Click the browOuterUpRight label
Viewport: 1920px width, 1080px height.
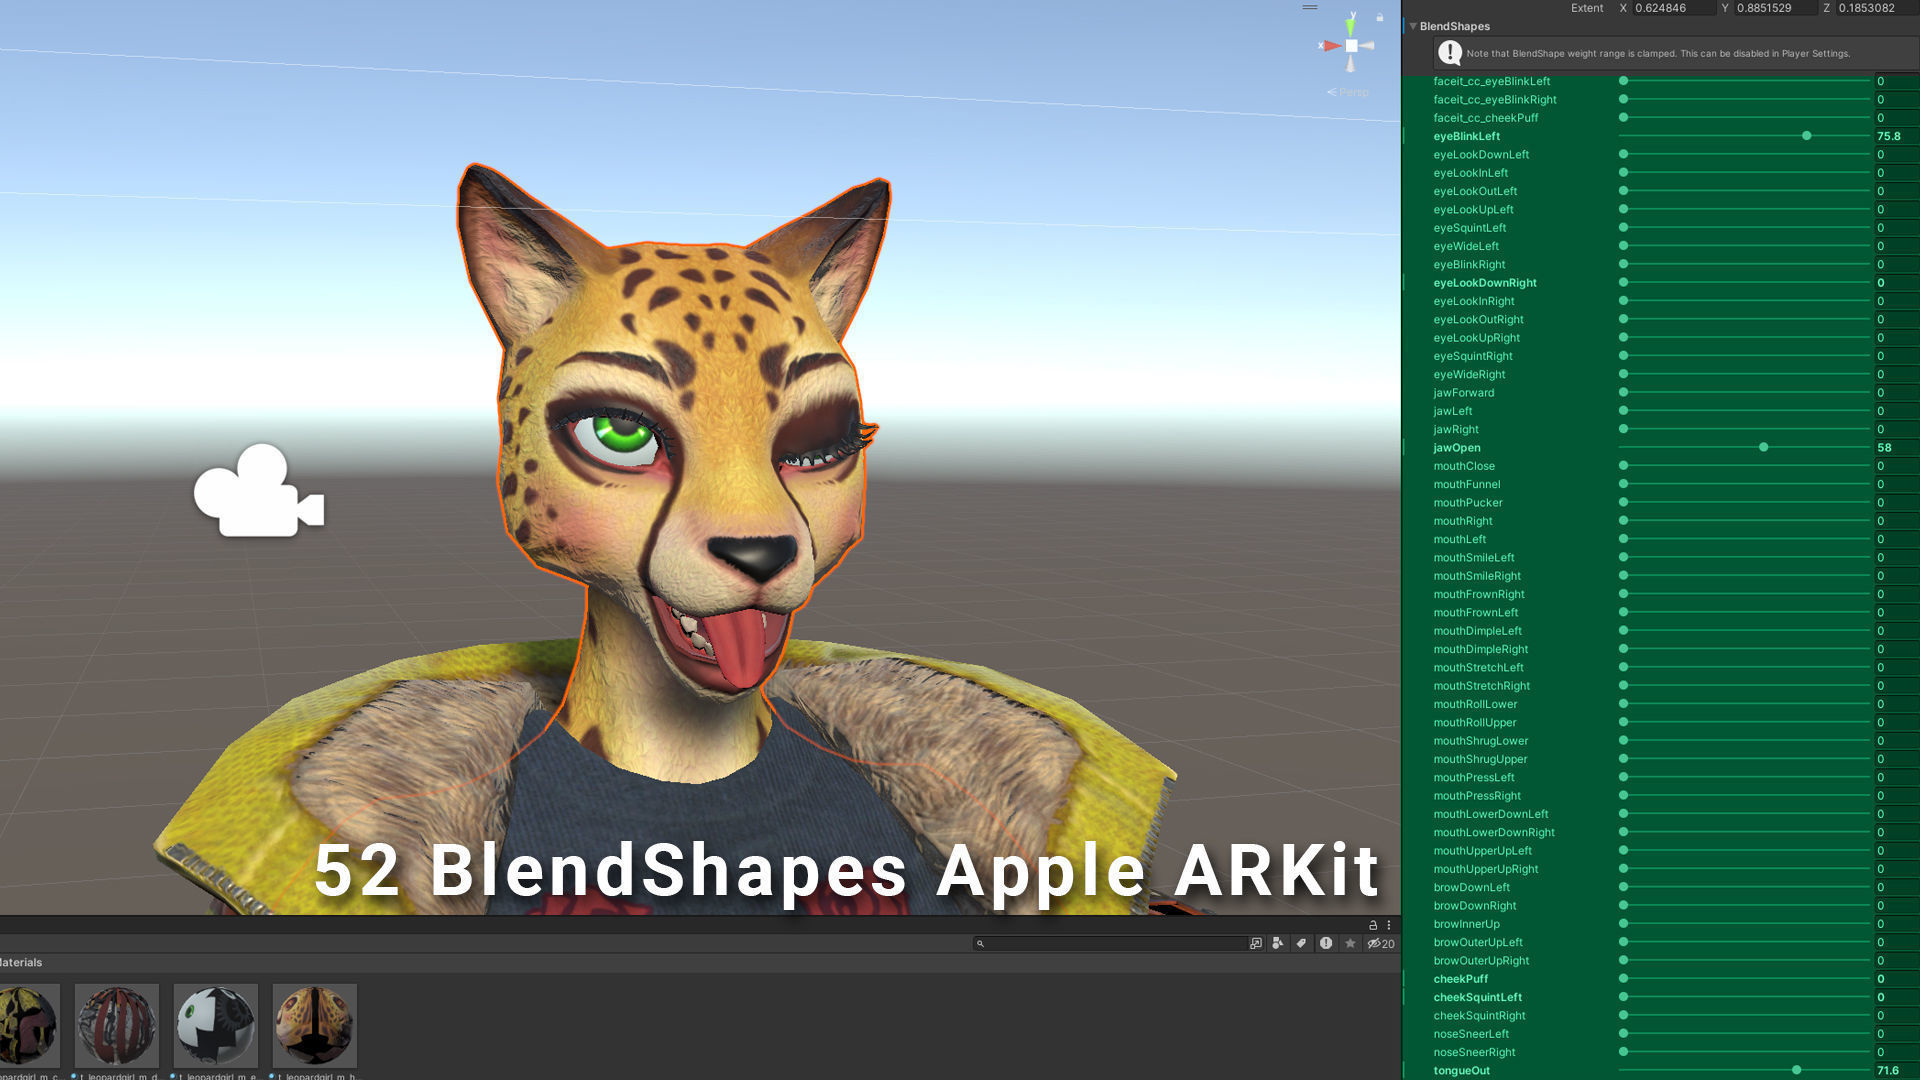[x=1481, y=961]
